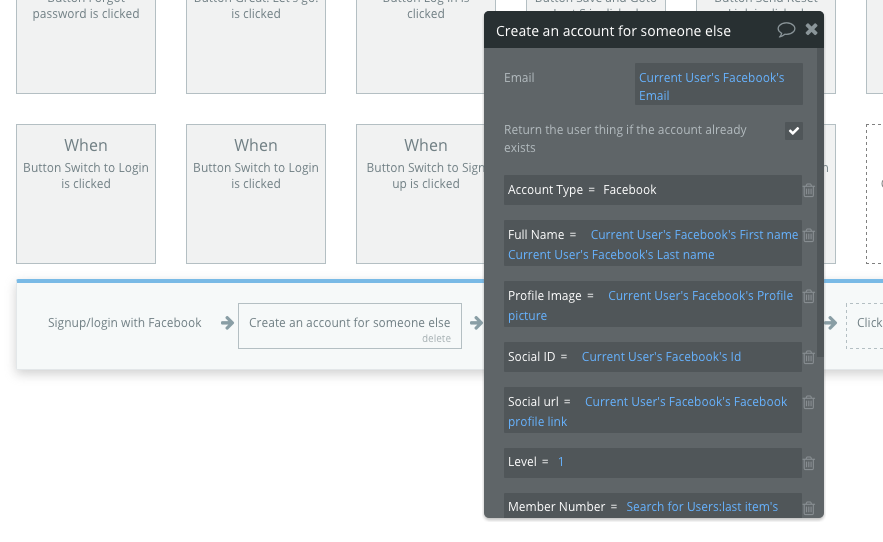Delete the Social ID field row
883x542 pixels.
(x=809, y=357)
